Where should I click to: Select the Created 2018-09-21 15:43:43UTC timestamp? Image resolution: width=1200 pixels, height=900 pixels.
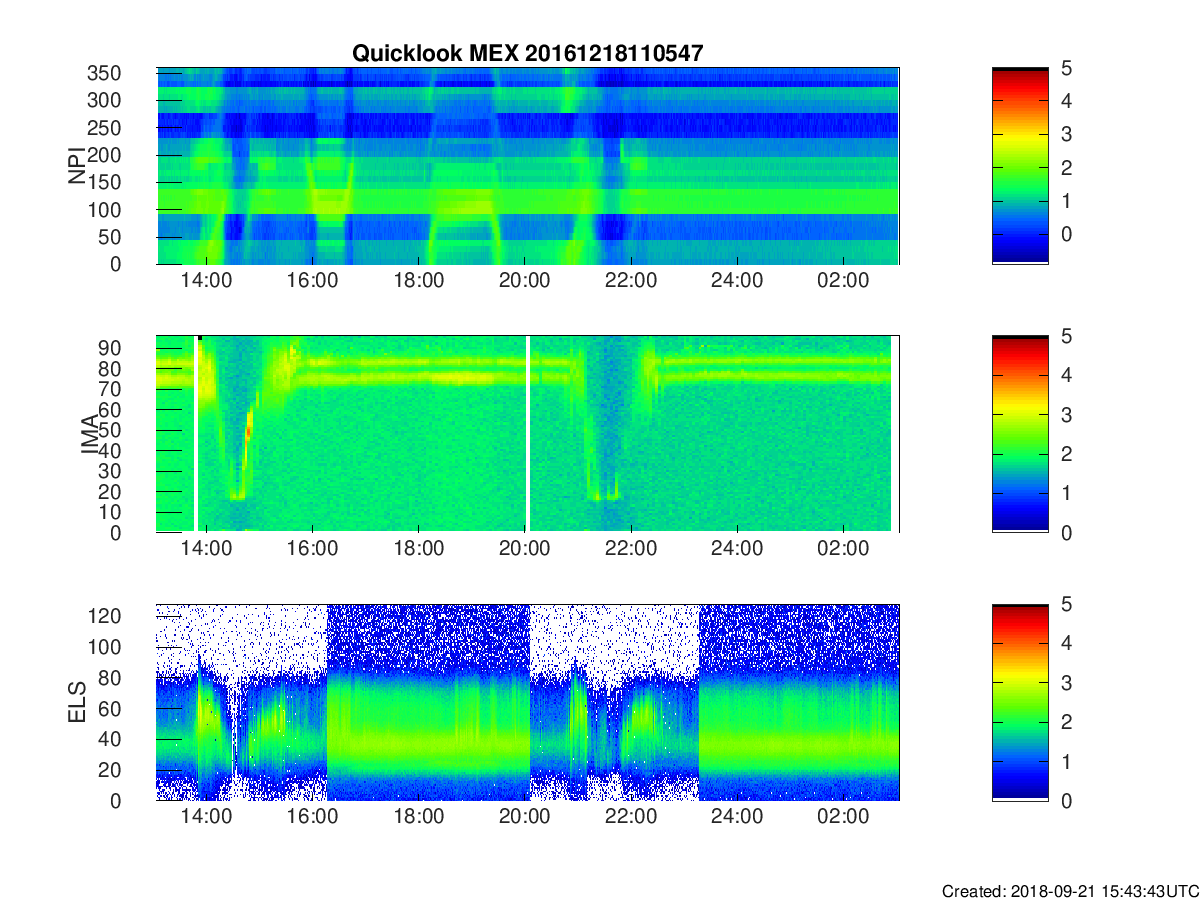[x=1070, y=890]
